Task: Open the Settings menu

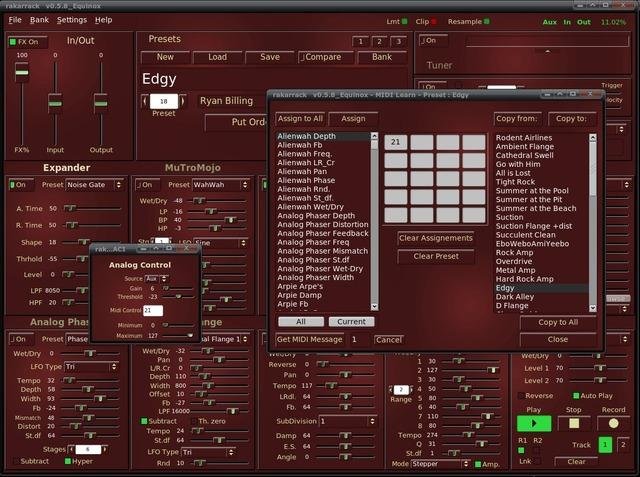Action: [72, 20]
